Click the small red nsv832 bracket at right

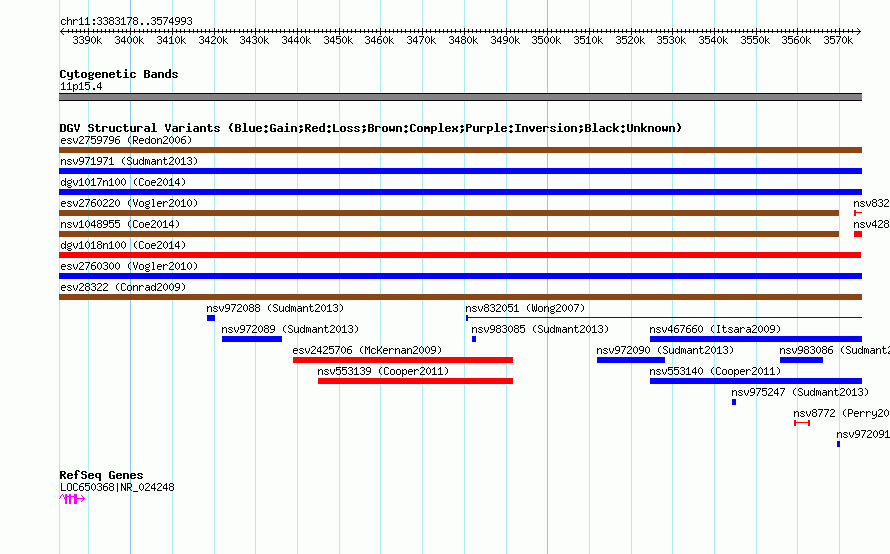[858, 213]
